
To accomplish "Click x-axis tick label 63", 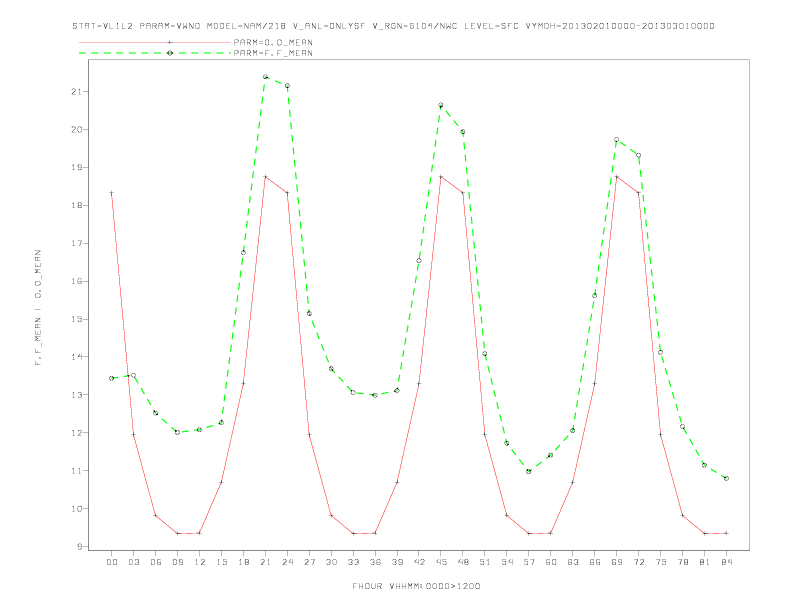I will [573, 562].
